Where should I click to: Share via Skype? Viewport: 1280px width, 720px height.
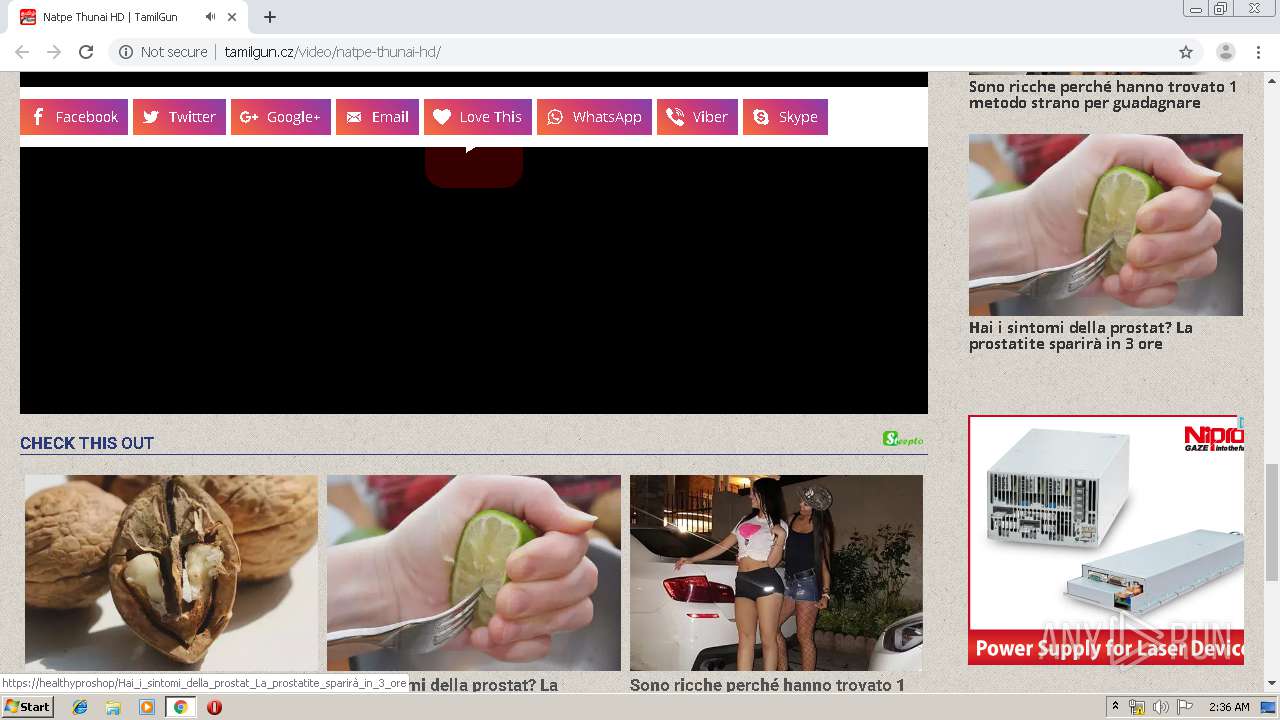point(785,117)
